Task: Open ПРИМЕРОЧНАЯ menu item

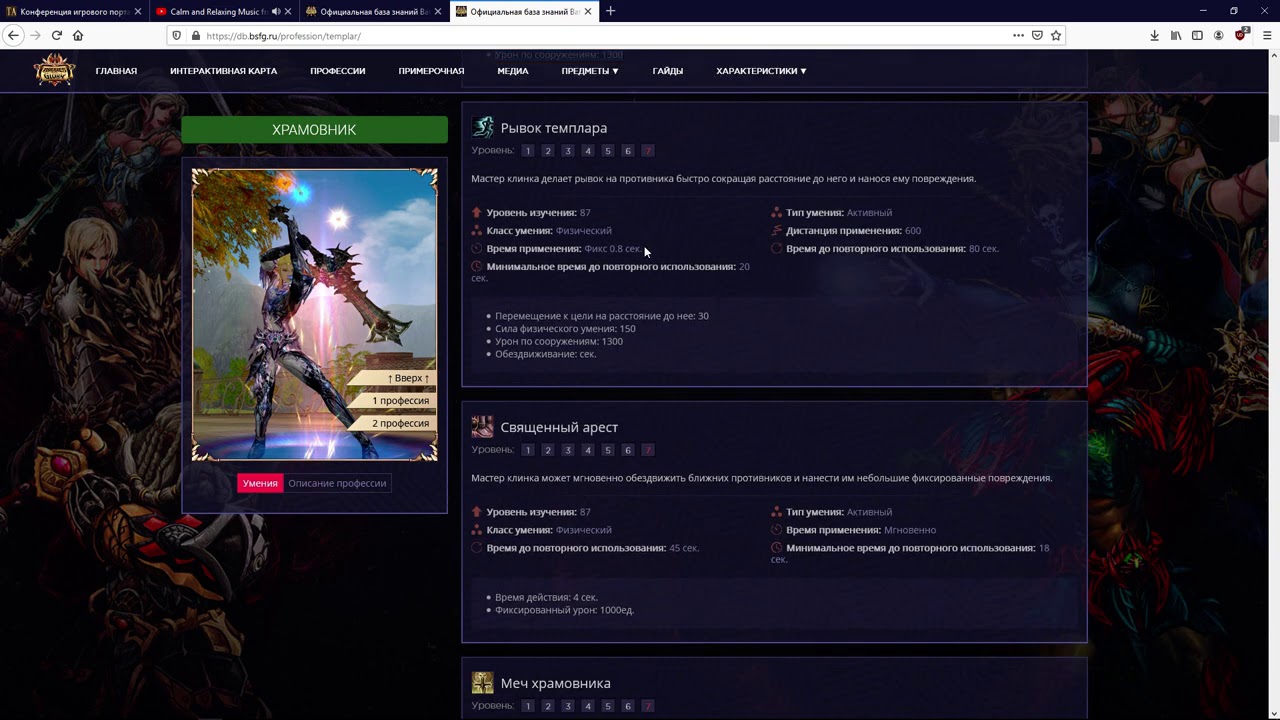Action: click(431, 71)
